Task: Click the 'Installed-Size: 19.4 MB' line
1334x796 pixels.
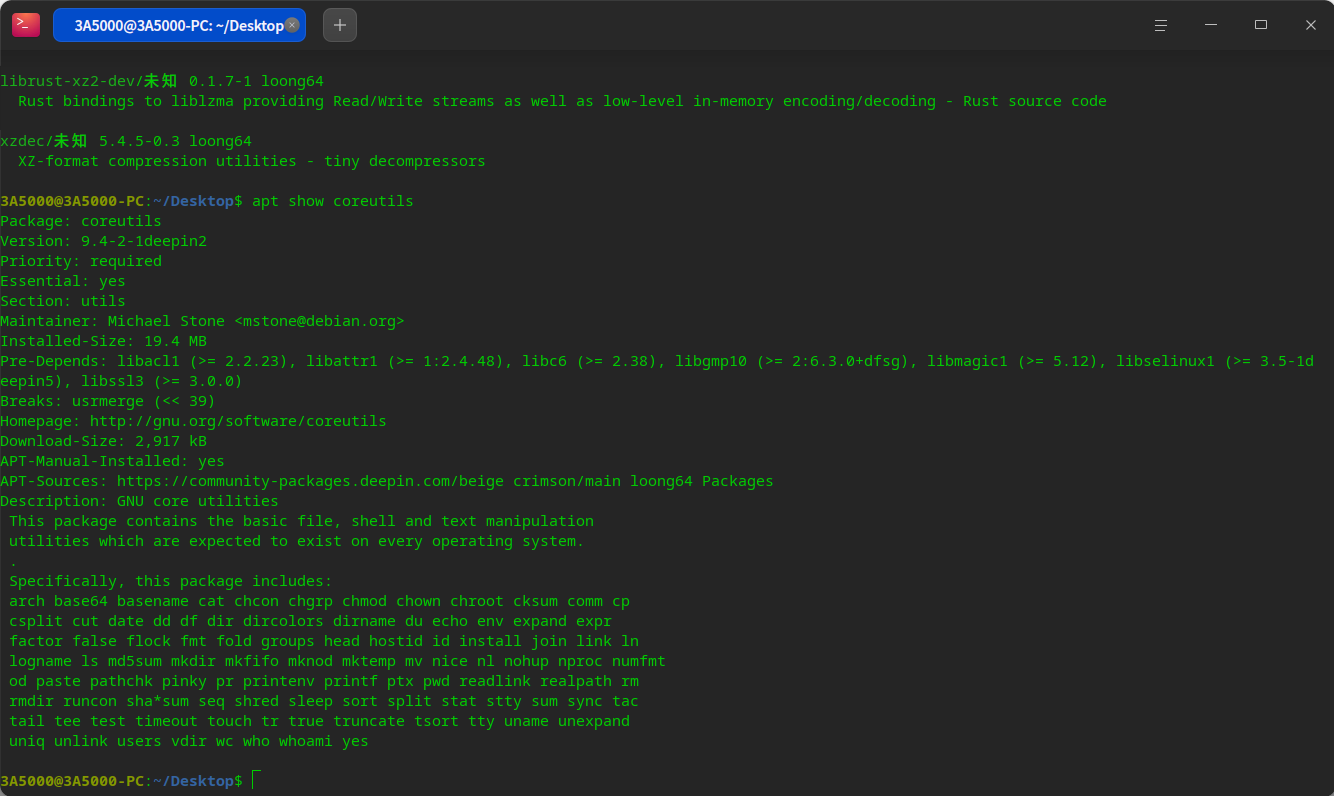Action: pos(104,341)
